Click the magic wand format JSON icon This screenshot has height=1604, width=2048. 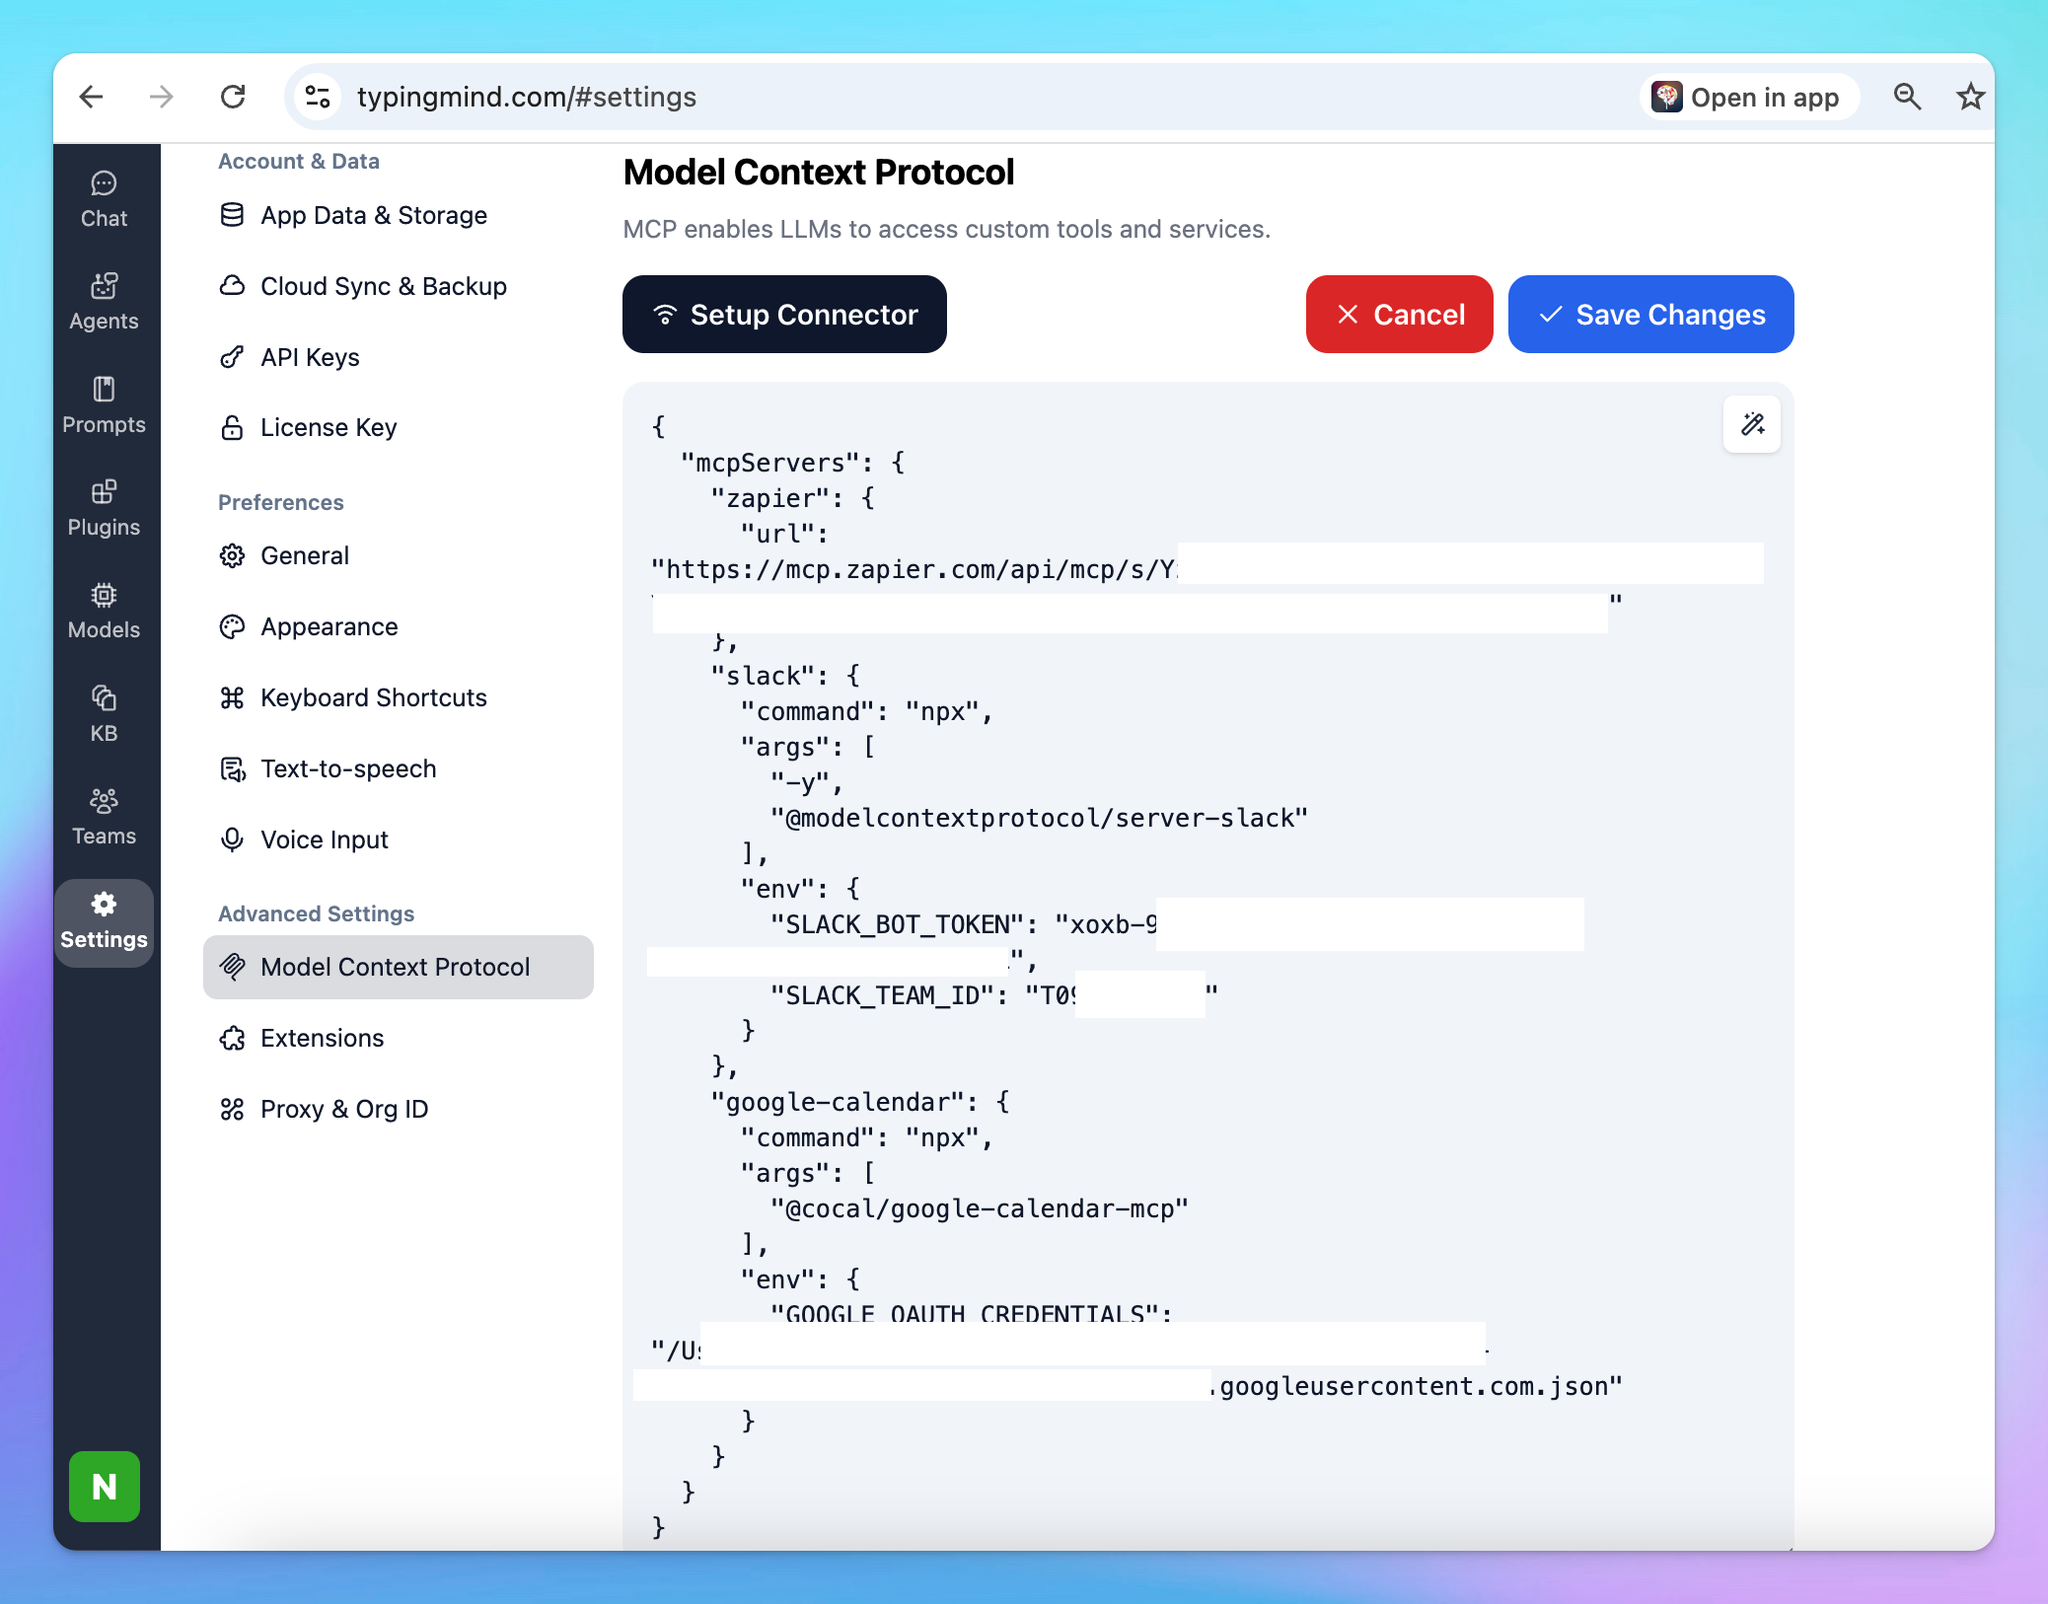click(x=1752, y=425)
